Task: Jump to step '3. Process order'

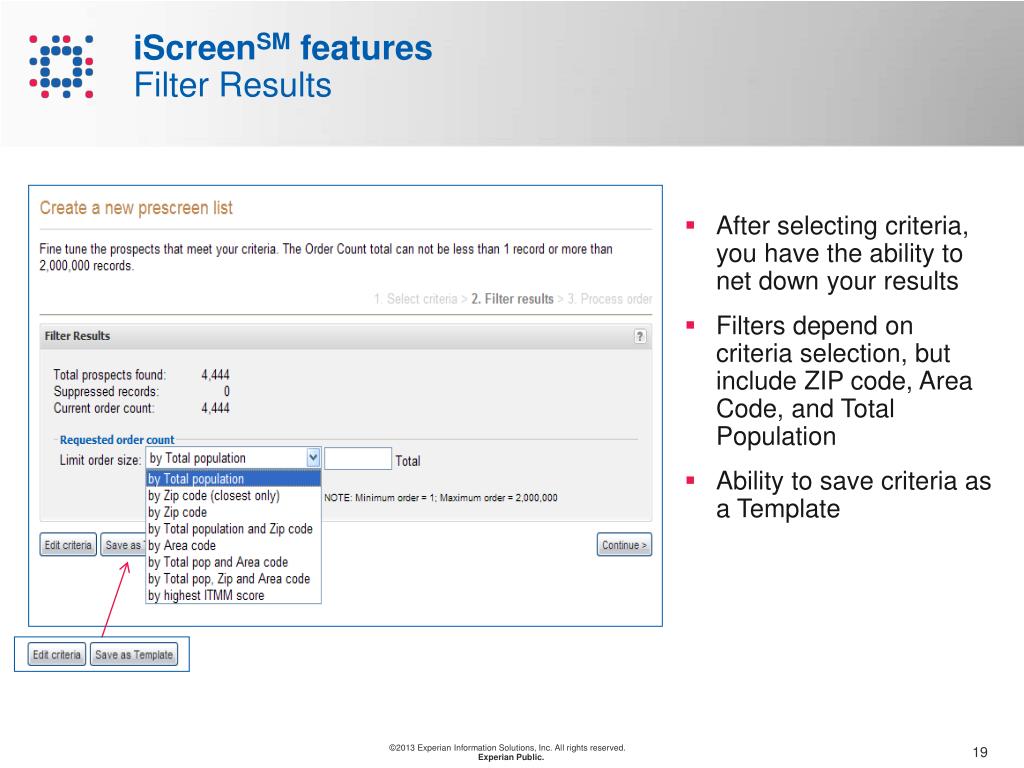Action: 609,299
